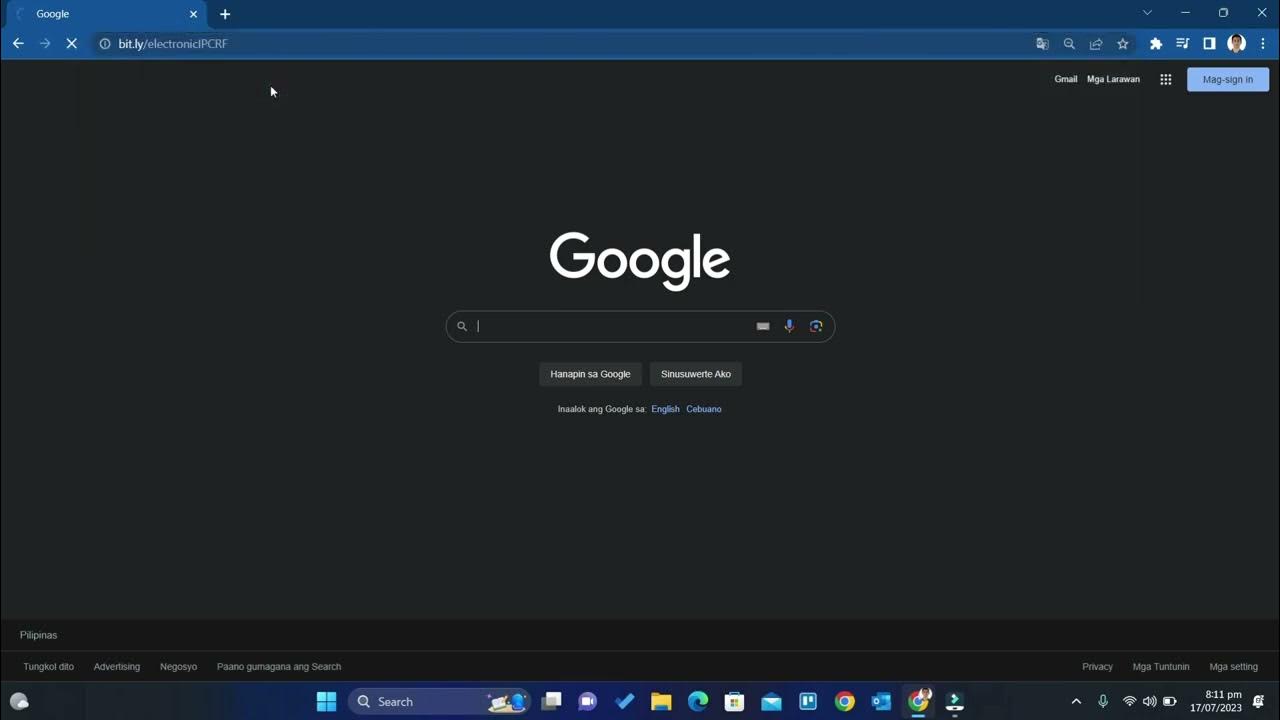The image size is (1280, 720).
Task: Select the Google tab
Action: [x=104, y=14]
